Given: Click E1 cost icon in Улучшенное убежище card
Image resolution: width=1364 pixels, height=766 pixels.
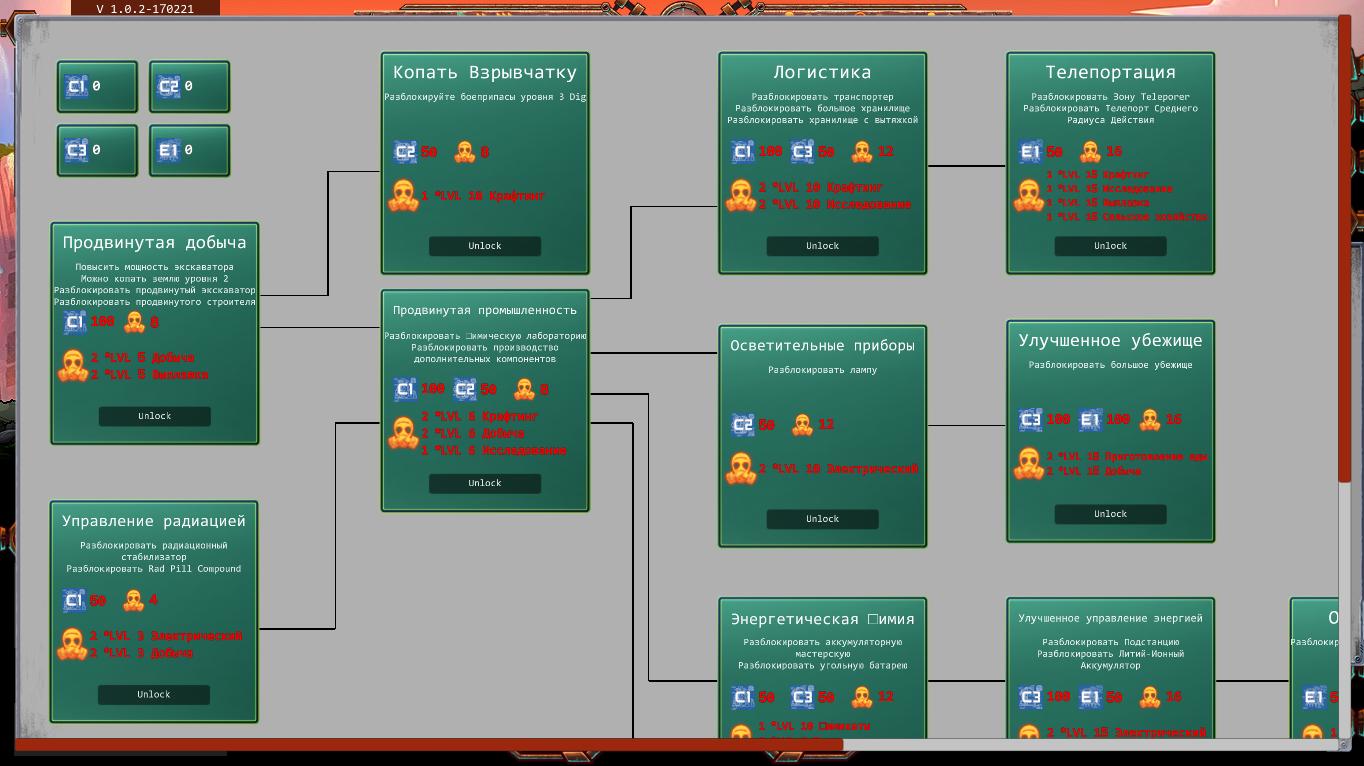Looking at the screenshot, I should 1090,420.
